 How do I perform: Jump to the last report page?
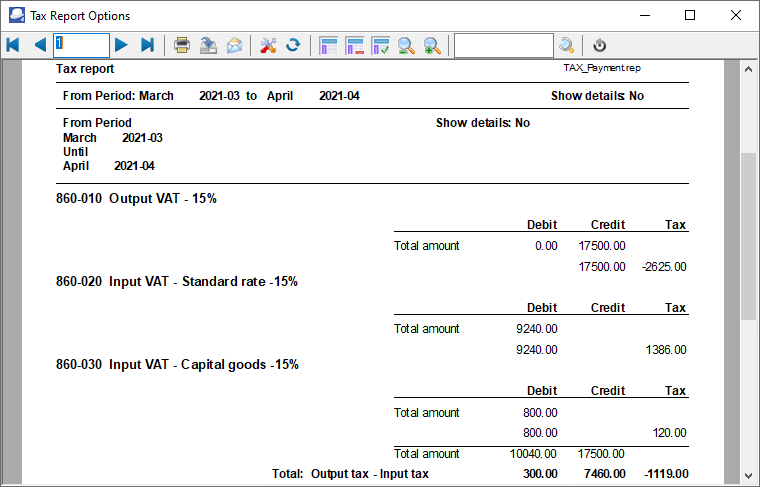coord(147,45)
